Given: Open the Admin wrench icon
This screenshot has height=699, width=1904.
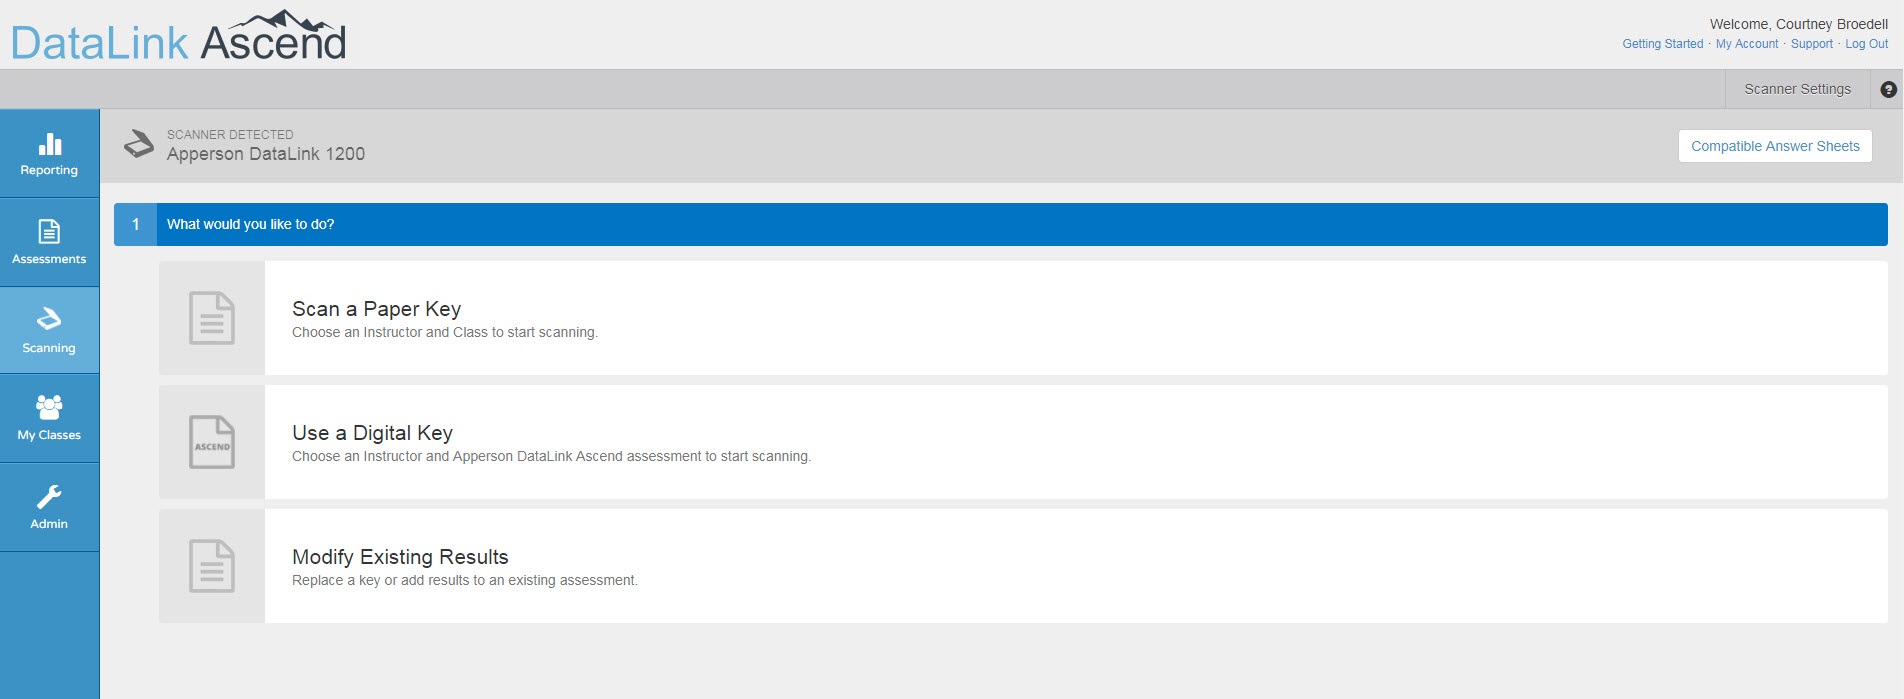Looking at the screenshot, I should (x=49, y=497).
